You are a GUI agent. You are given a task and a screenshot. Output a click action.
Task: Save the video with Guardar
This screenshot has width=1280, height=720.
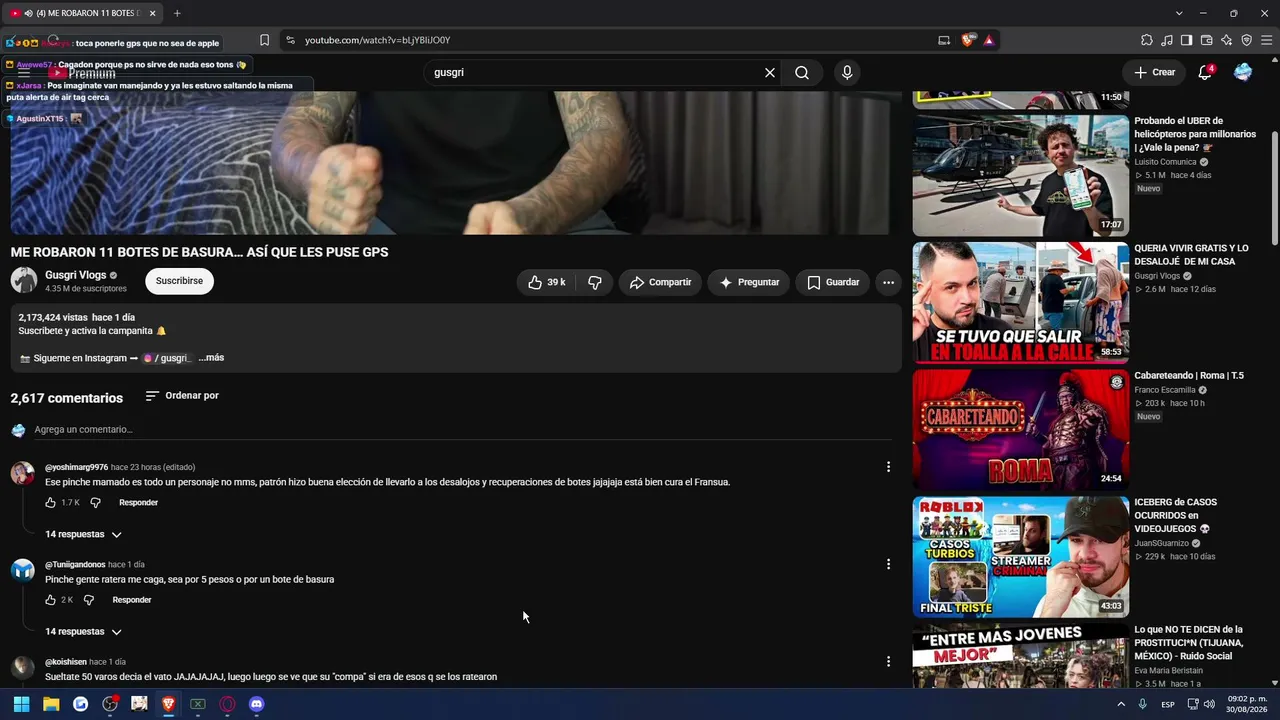[833, 283]
